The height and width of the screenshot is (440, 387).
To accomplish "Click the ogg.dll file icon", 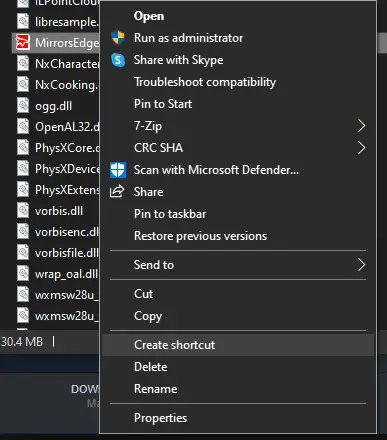I will pos(23,106).
